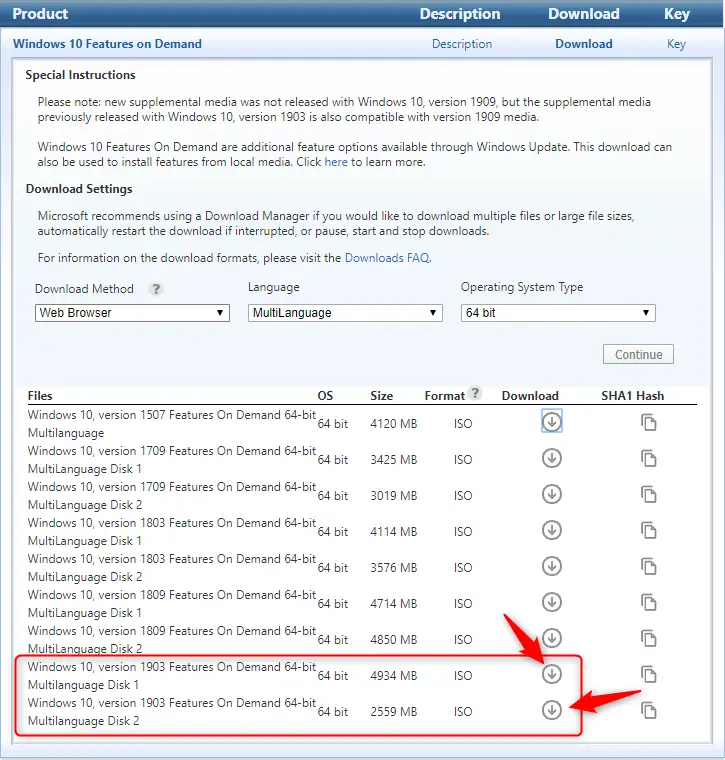Viewport: 725px width, 760px height.
Task: Download version 1709 MultiLanguage Disk 2 ISO
Action: 552,494
